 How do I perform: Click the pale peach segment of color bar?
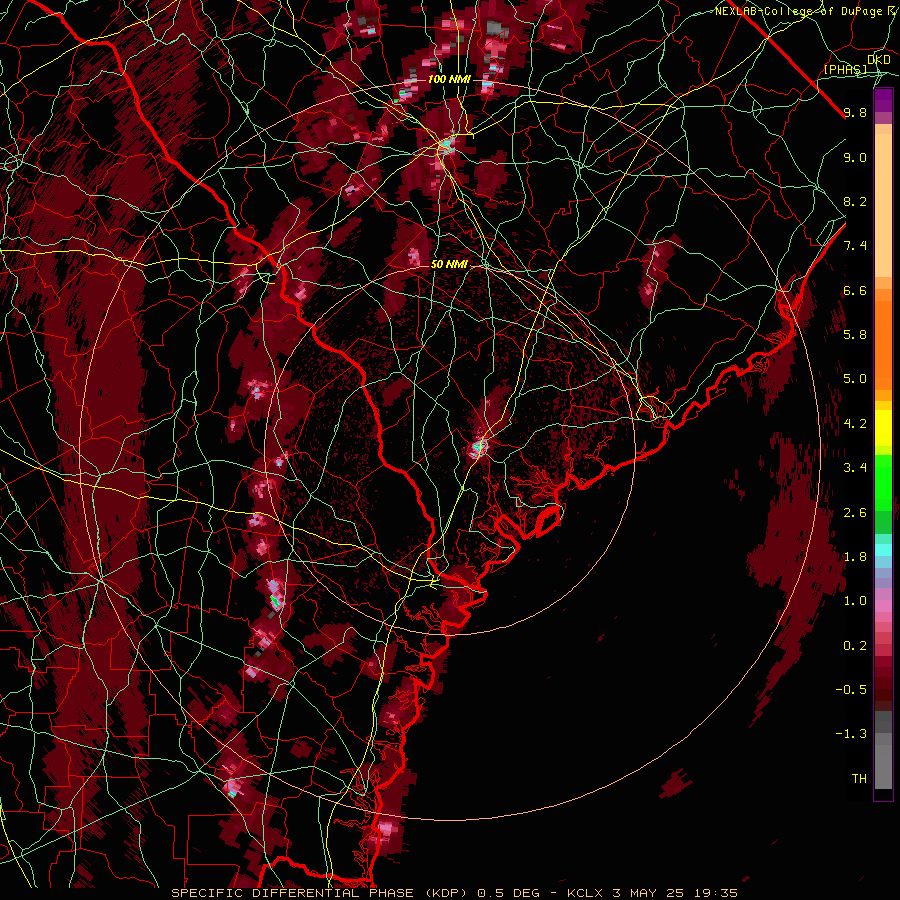click(x=883, y=205)
